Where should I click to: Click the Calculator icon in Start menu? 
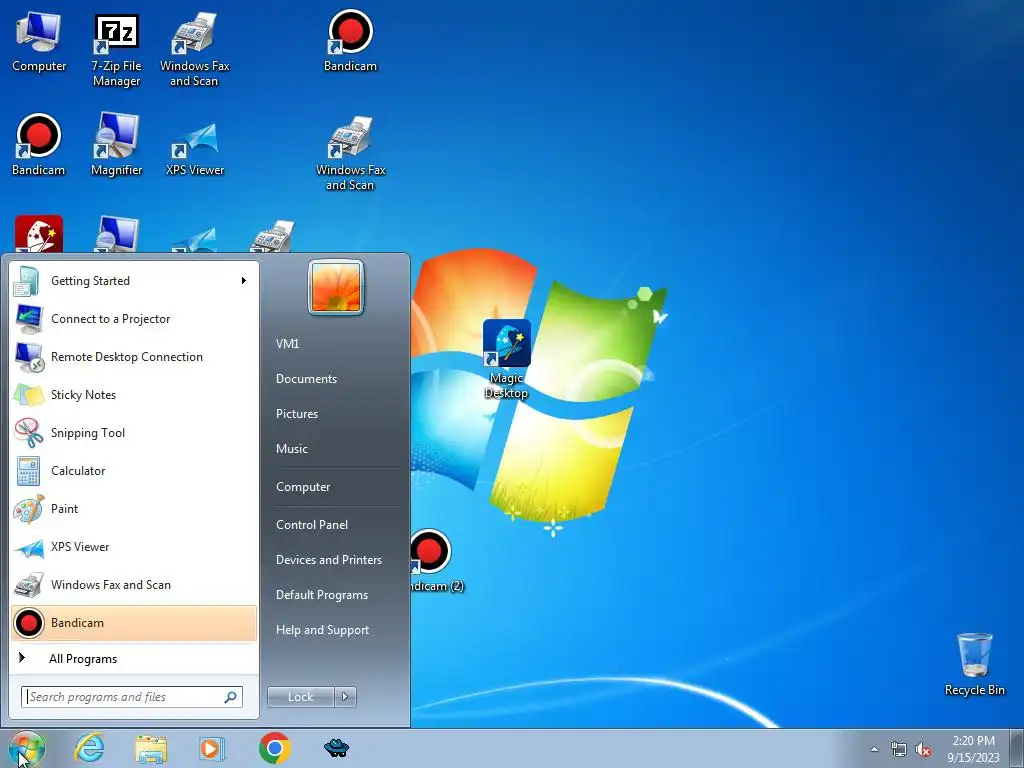[28, 471]
